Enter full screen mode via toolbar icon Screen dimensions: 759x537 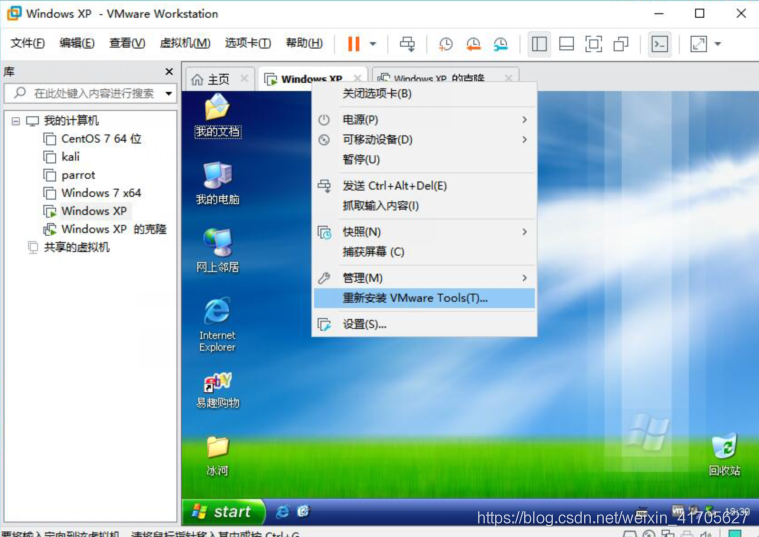click(593, 44)
